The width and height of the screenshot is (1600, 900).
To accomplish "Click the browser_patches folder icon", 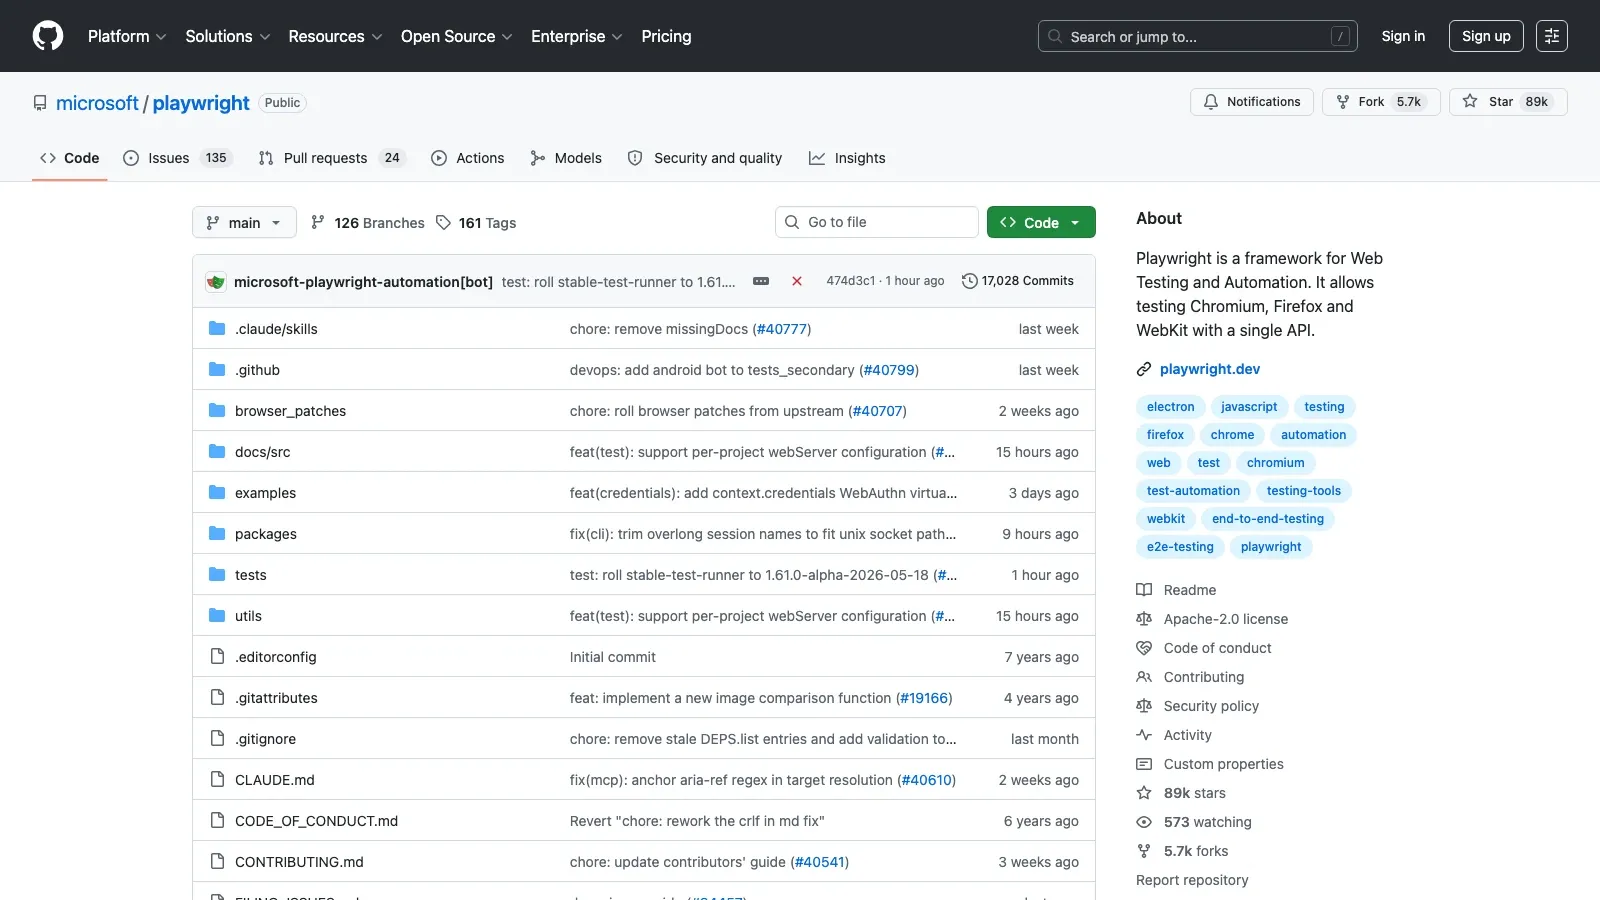I will [217, 411].
